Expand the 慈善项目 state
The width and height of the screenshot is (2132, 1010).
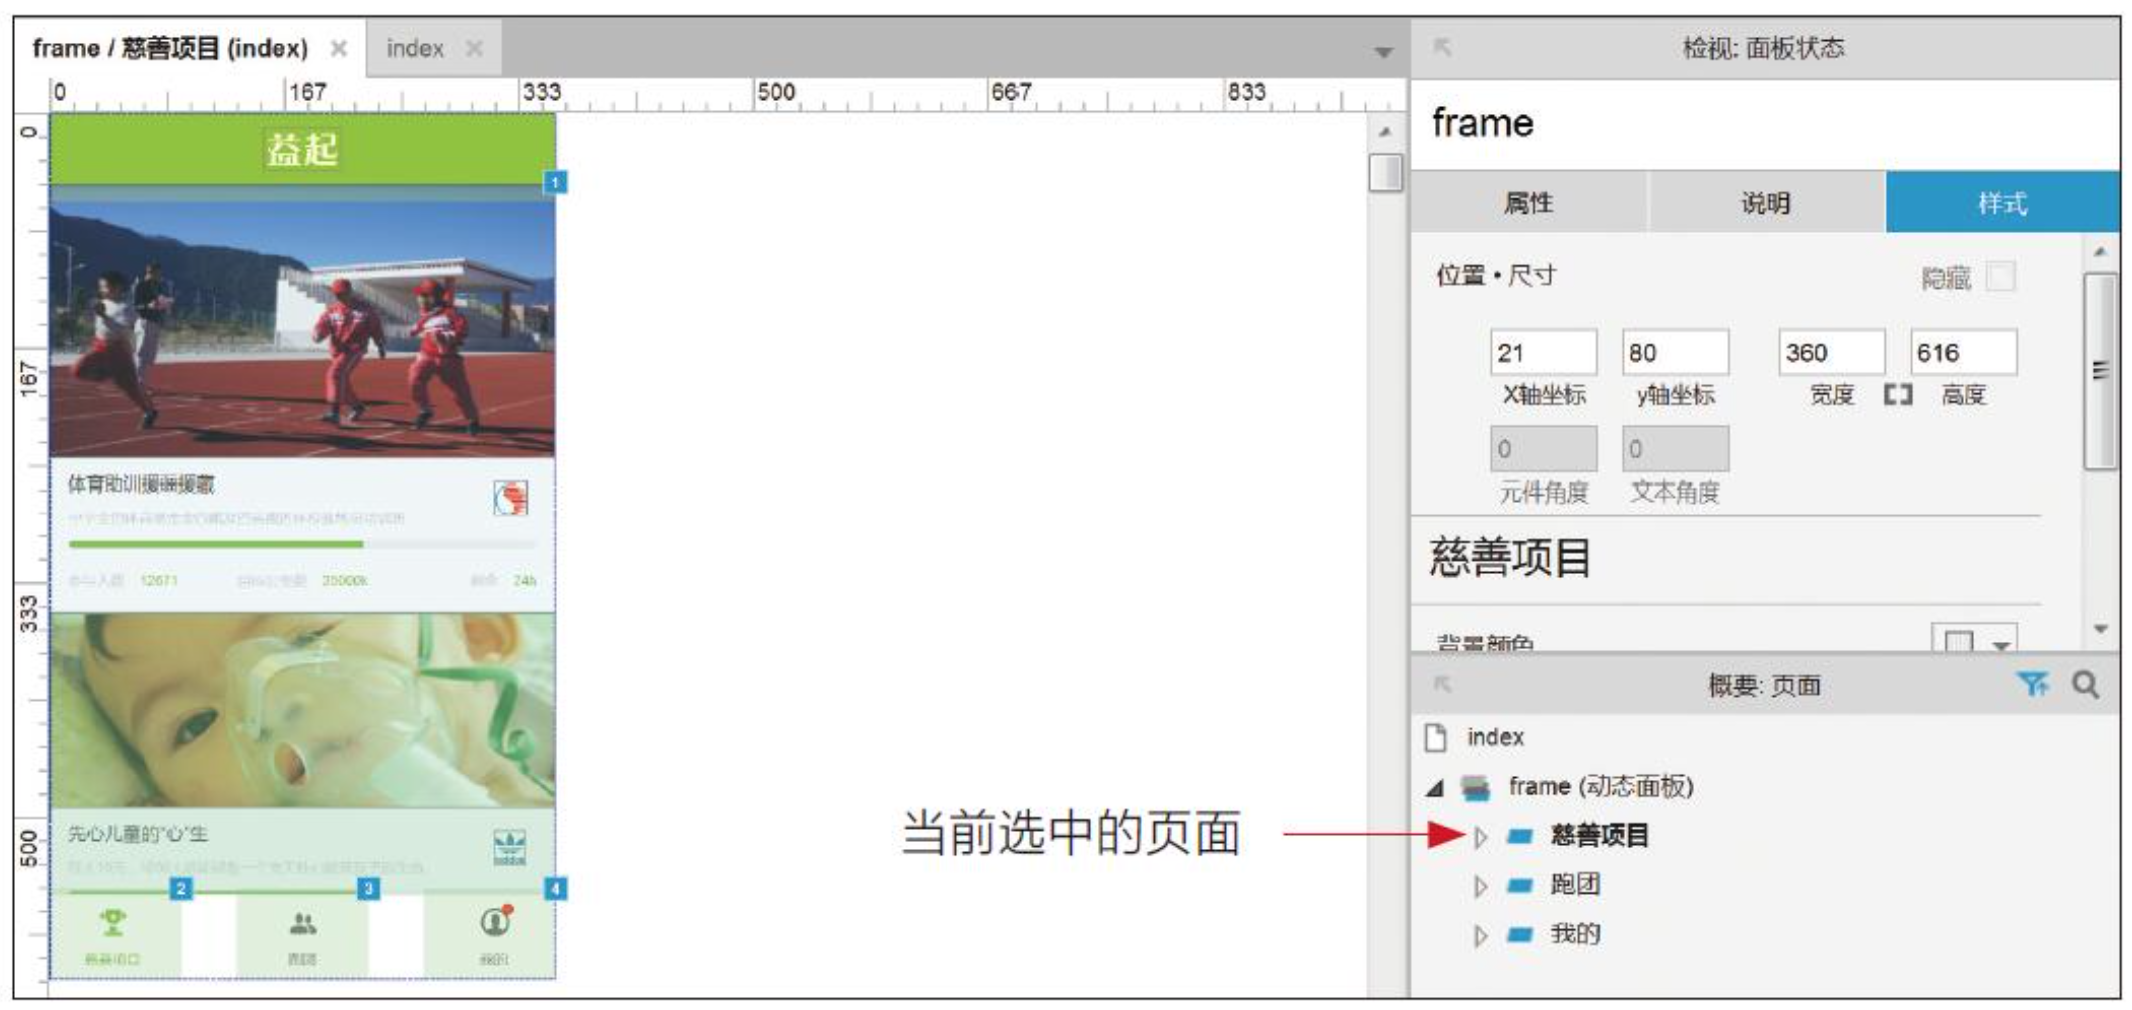1481,836
